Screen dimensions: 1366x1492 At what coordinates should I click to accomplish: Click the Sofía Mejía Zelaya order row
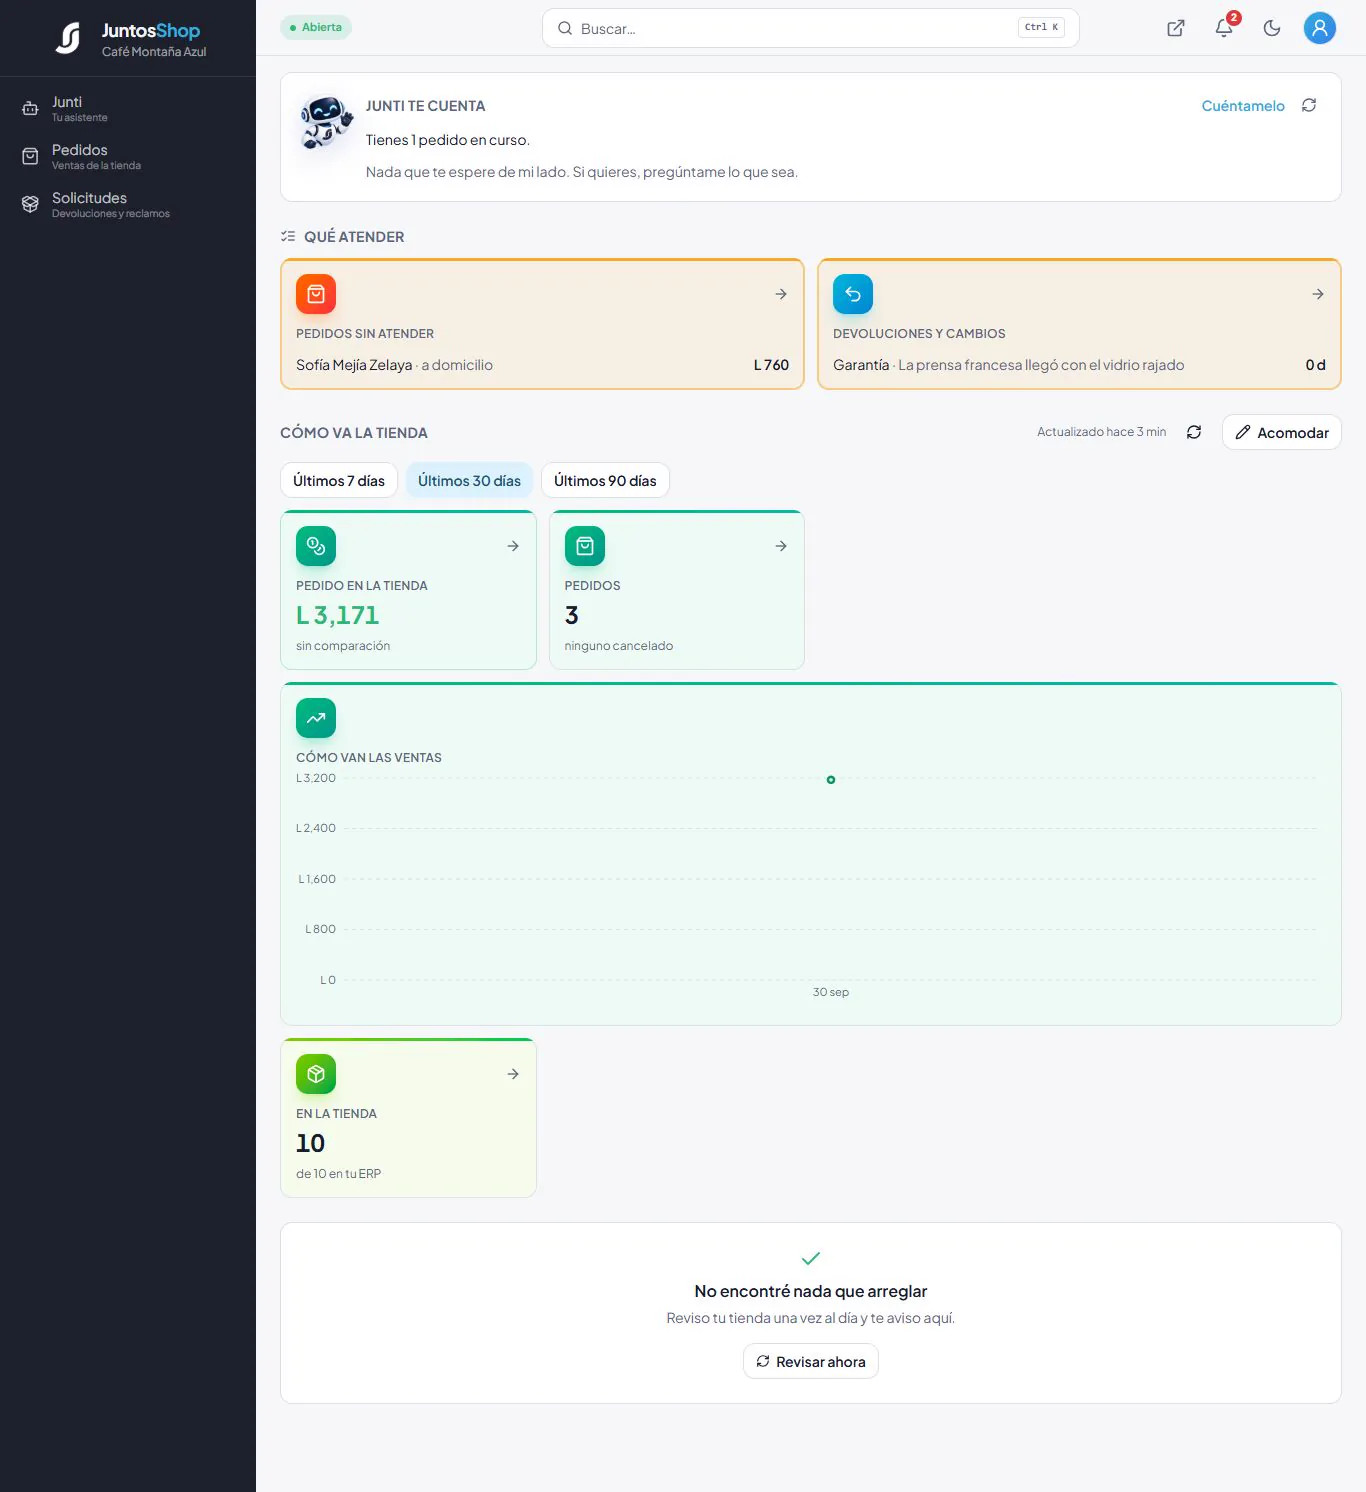[x=542, y=365]
